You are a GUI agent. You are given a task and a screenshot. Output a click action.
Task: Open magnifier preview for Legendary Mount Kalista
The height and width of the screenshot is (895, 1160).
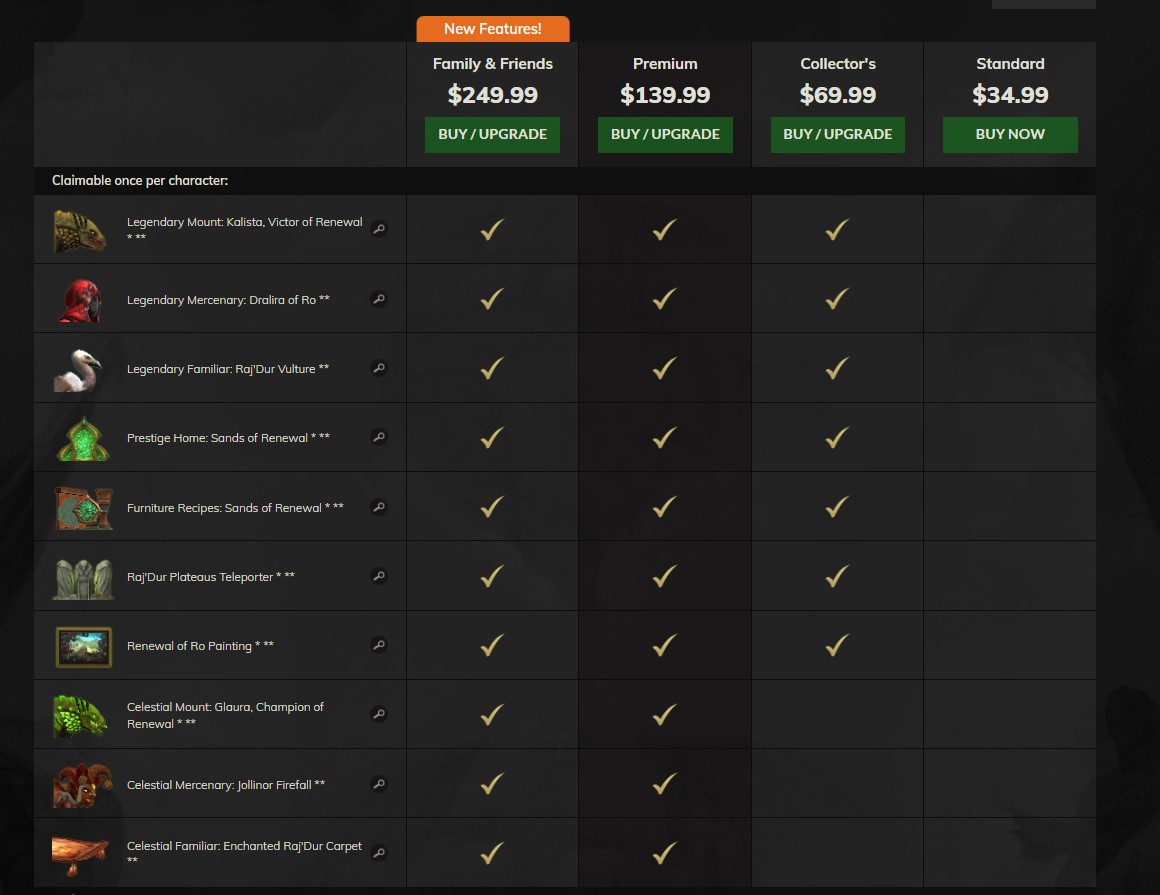point(379,229)
